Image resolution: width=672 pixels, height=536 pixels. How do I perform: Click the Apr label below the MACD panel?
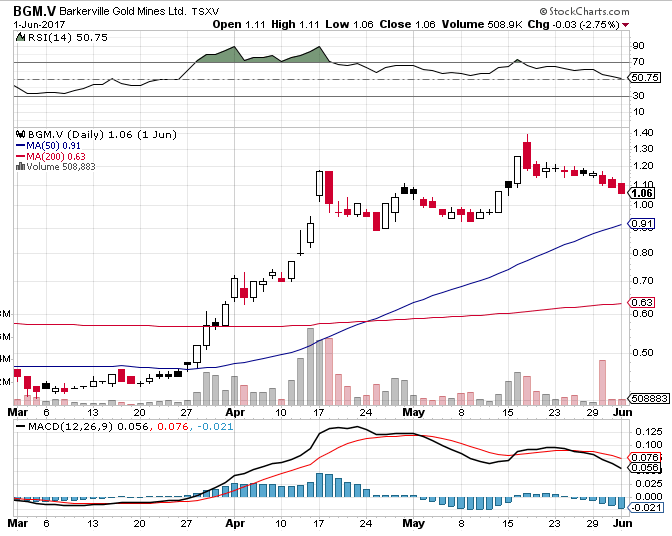(x=235, y=524)
